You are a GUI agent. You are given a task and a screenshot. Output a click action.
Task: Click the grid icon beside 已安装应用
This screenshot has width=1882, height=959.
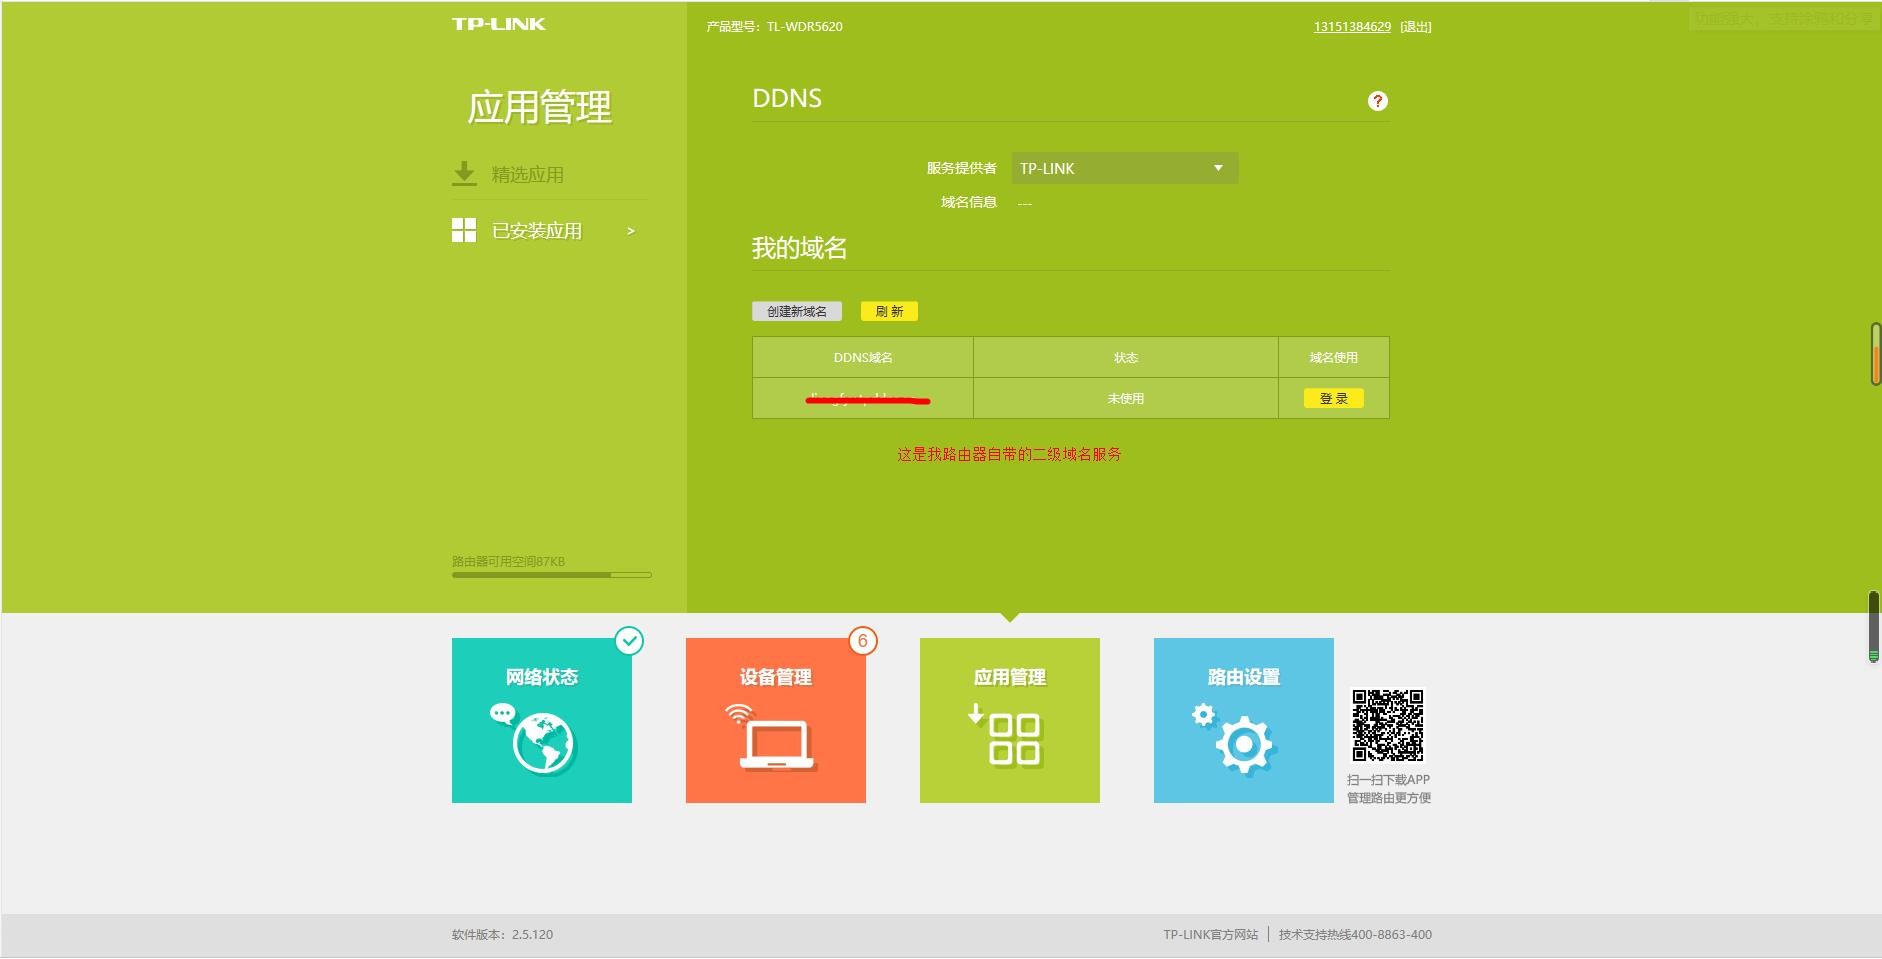[464, 231]
